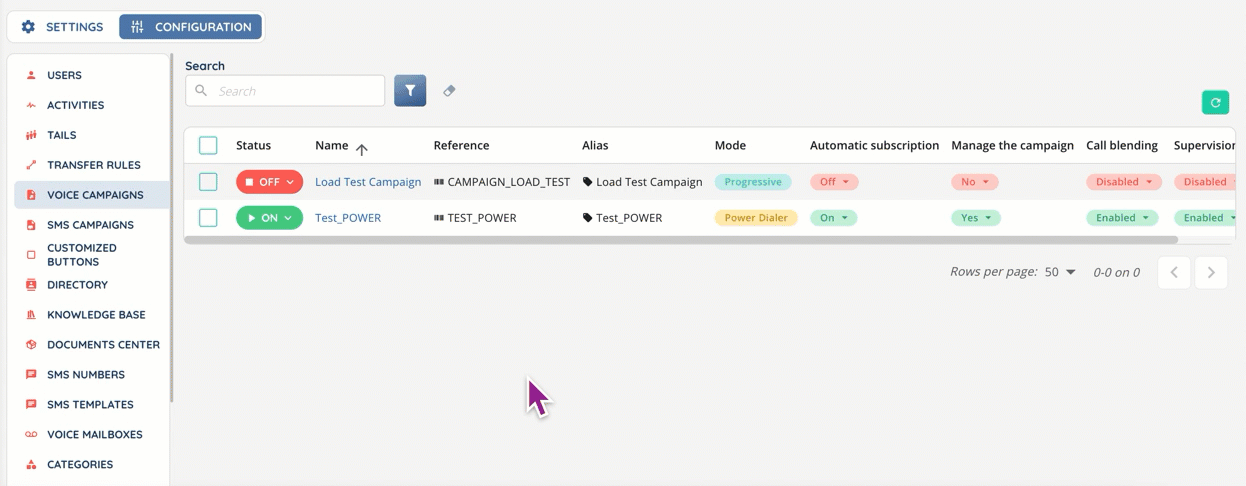
Task: Check the Load Test Campaign row checkbox
Action: coord(208,182)
